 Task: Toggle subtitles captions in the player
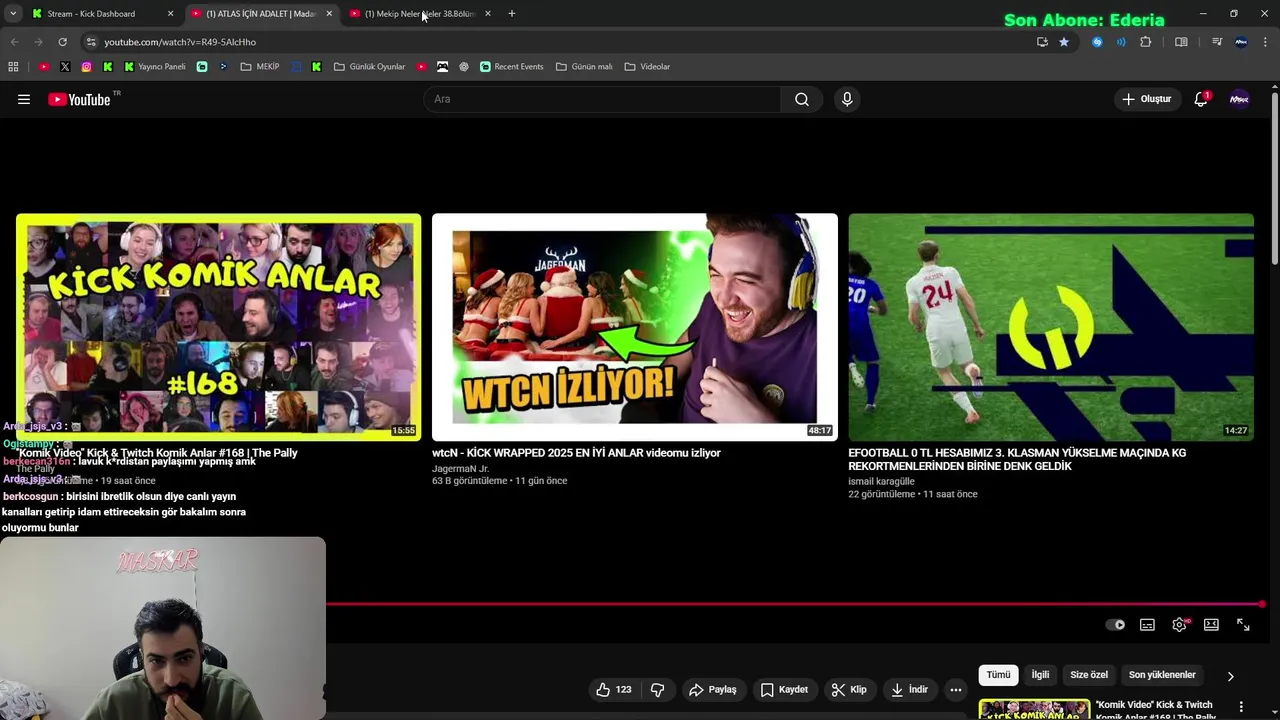pyautogui.click(x=1147, y=624)
